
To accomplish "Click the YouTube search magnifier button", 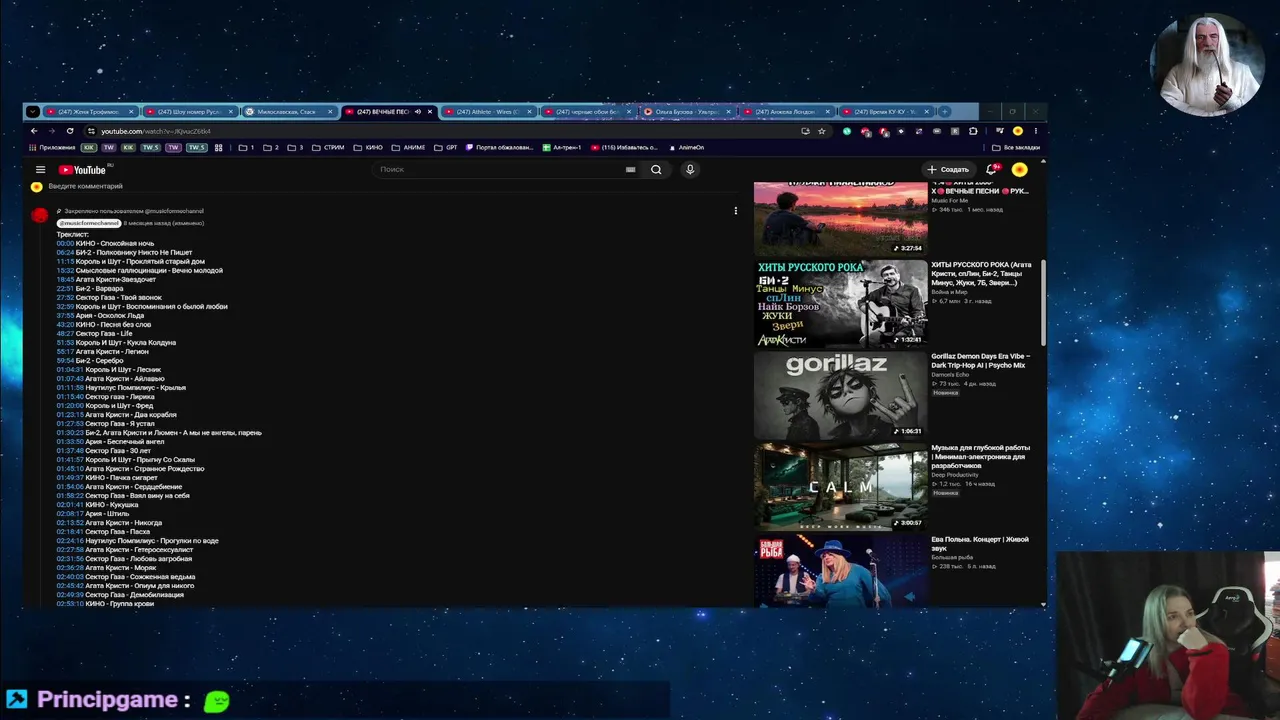I will [x=656, y=170].
